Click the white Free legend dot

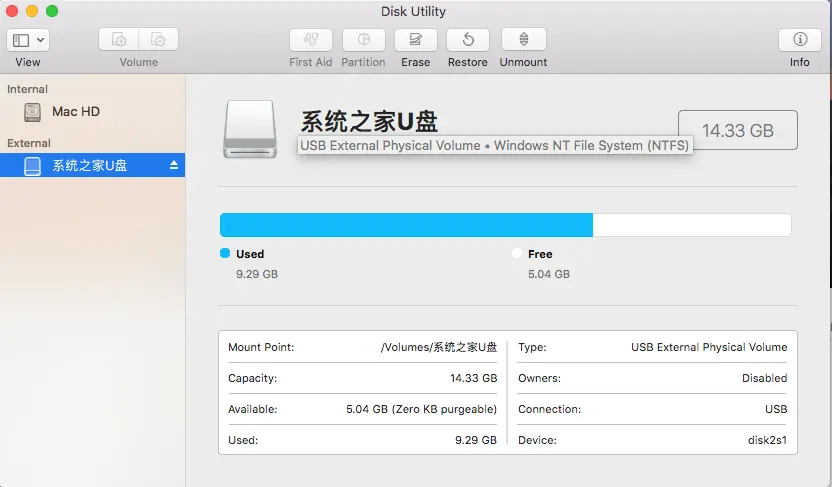click(x=517, y=253)
